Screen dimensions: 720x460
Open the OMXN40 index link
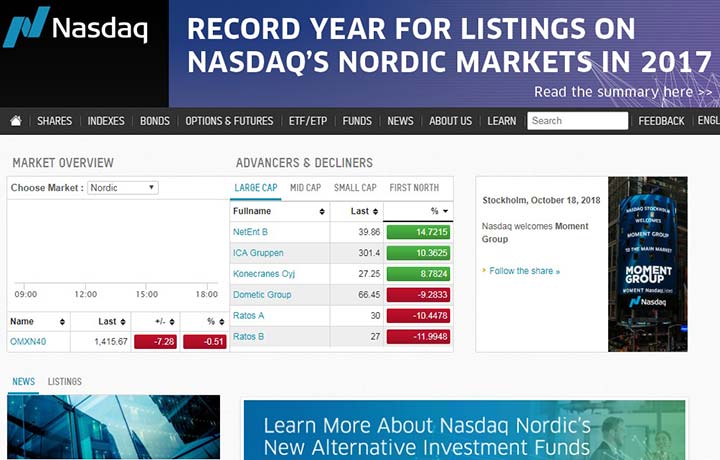tap(28, 342)
